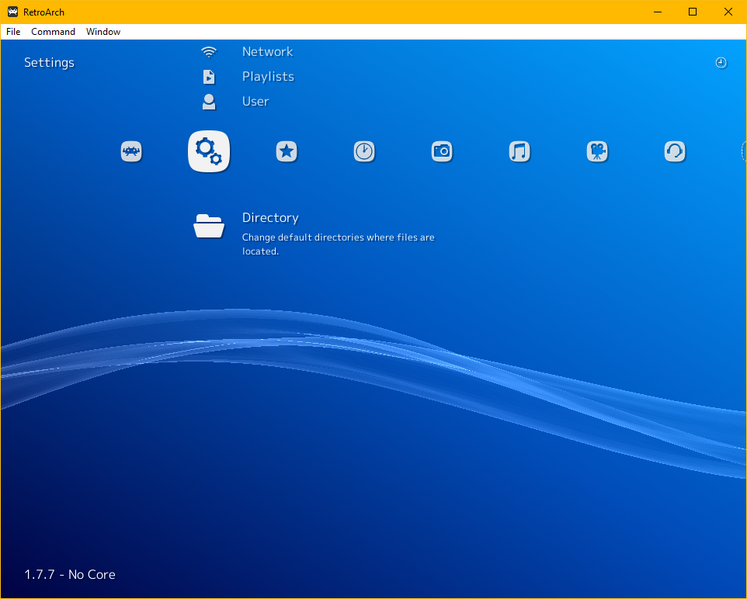Screen dimensions: 747x599
Task: Select the highlighted Settings gears icon
Action: pos(209,151)
